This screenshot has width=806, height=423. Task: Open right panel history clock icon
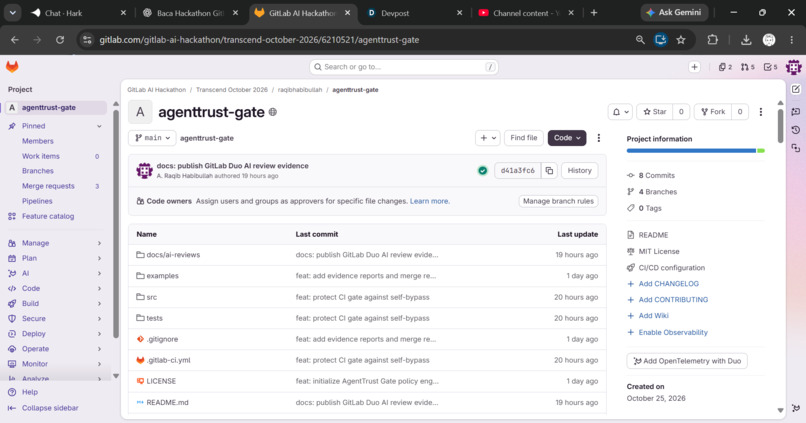pyautogui.click(x=796, y=130)
